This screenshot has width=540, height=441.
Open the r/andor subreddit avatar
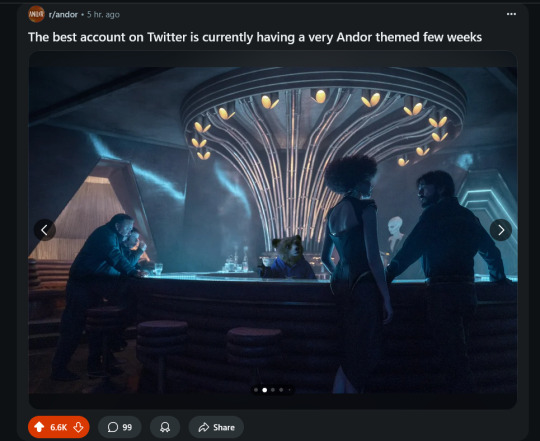pyautogui.click(x=36, y=14)
